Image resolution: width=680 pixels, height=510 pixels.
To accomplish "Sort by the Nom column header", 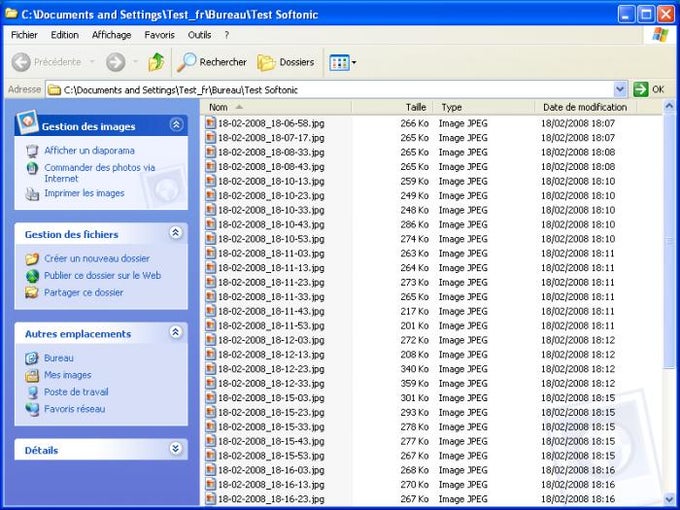I will click(x=277, y=107).
